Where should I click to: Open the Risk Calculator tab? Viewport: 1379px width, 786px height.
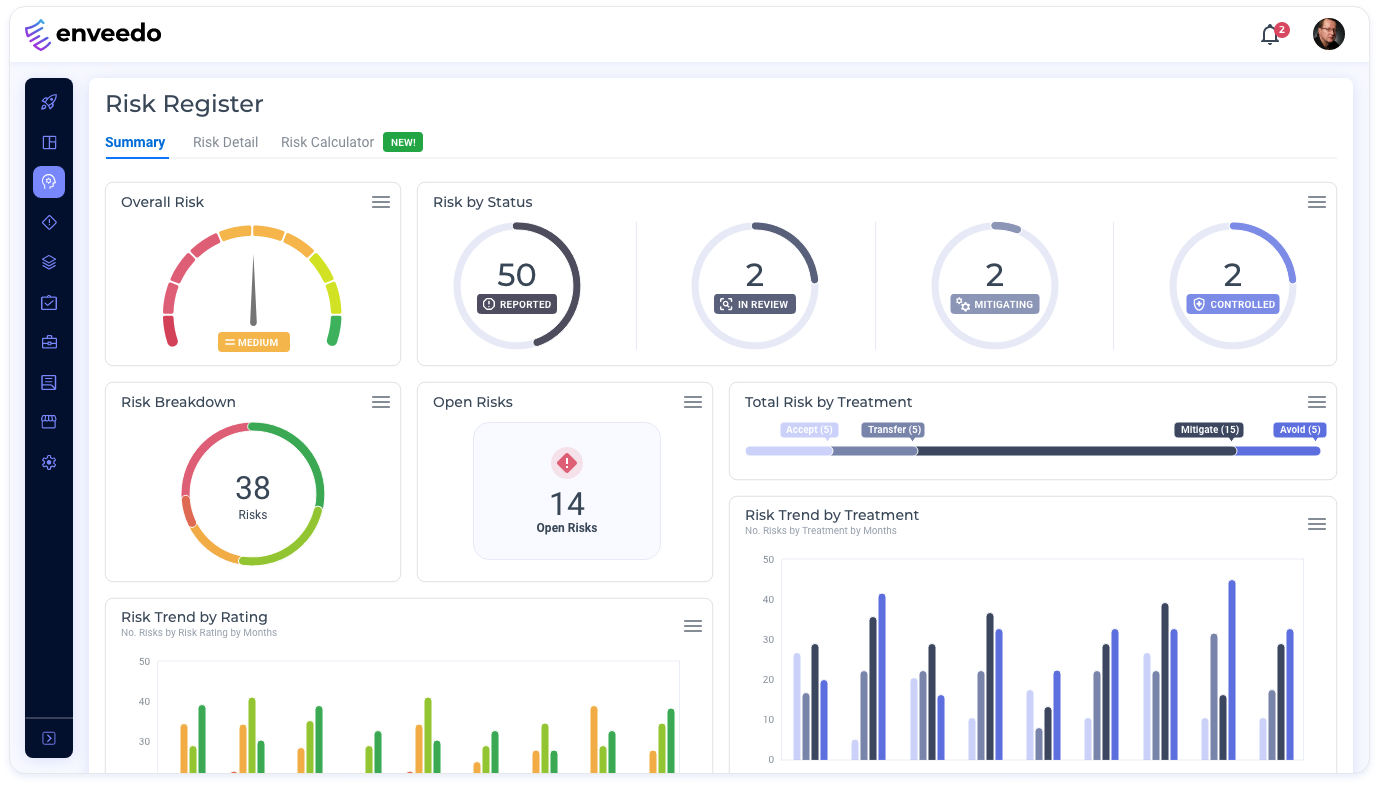coord(327,142)
